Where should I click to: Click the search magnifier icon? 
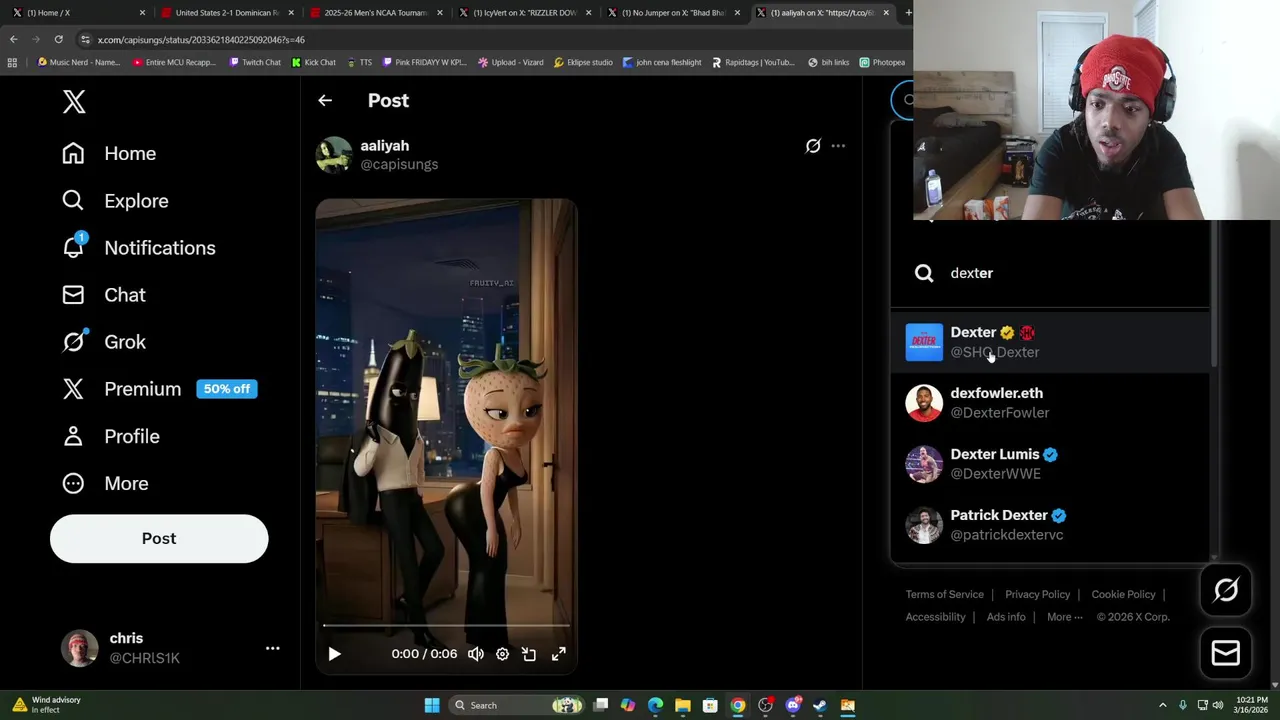(x=924, y=273)
